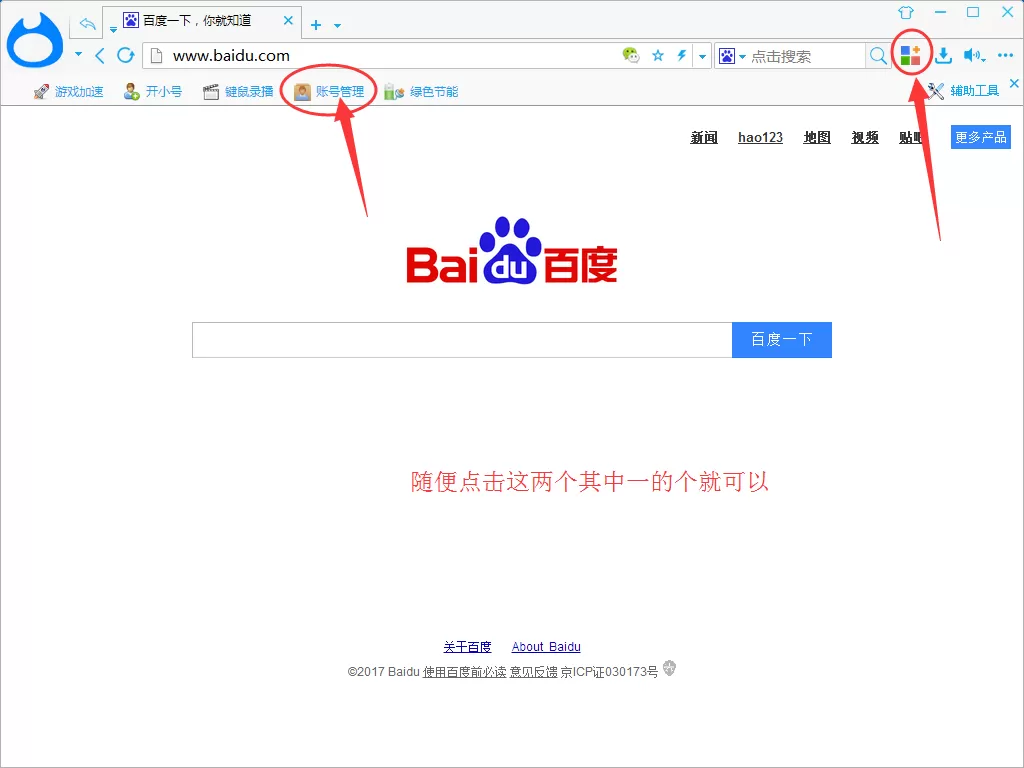Expand the address bar dropdown arrow
The height and width of the screenshot is (768, 1024).
click(x=702, y=57)
